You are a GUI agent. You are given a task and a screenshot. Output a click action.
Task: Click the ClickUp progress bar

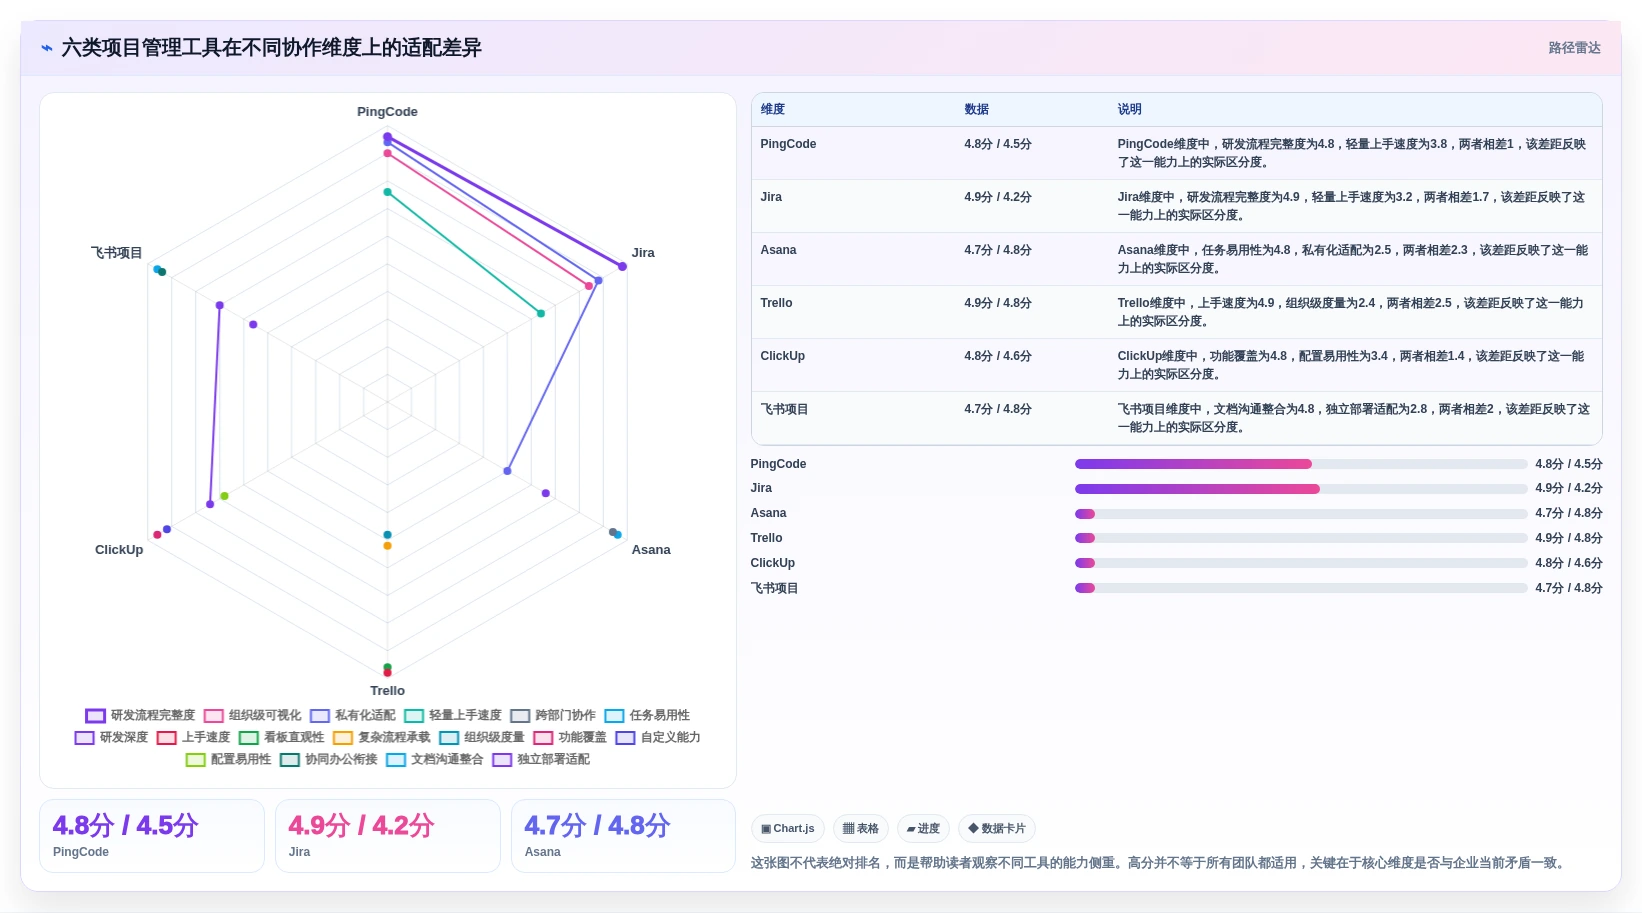click(x=1301, y=563)
